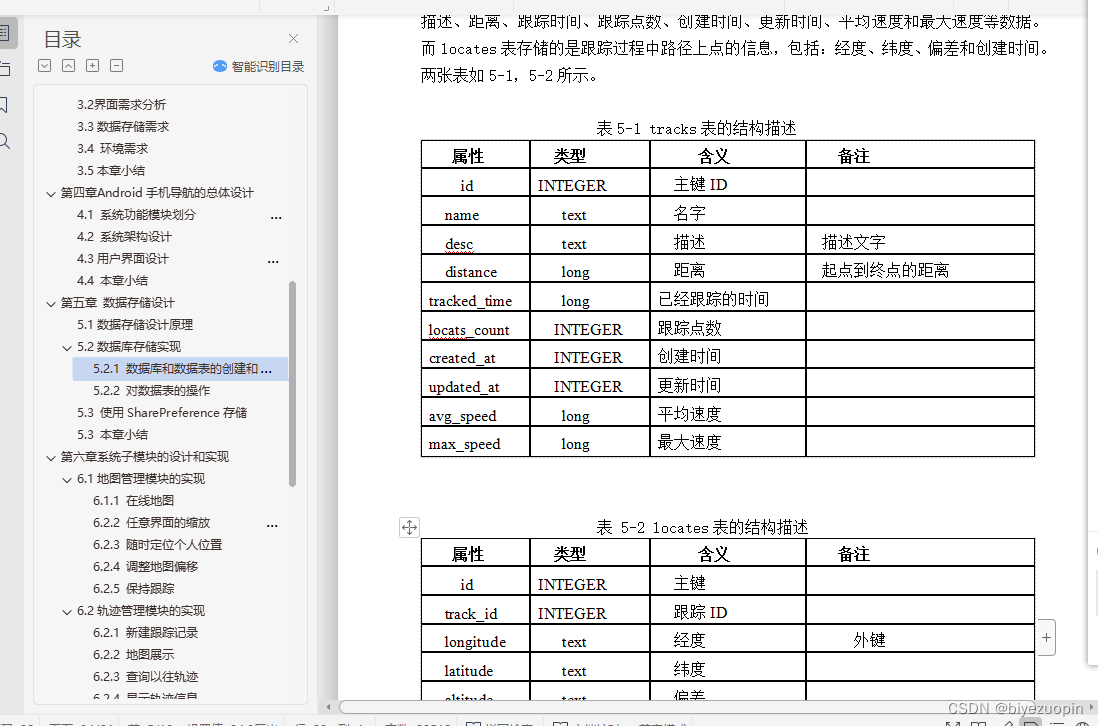1098x726 pixels.
Task: Collapse the 6.2 轨迹管理模块的实现 node
Action: (67, 612)
